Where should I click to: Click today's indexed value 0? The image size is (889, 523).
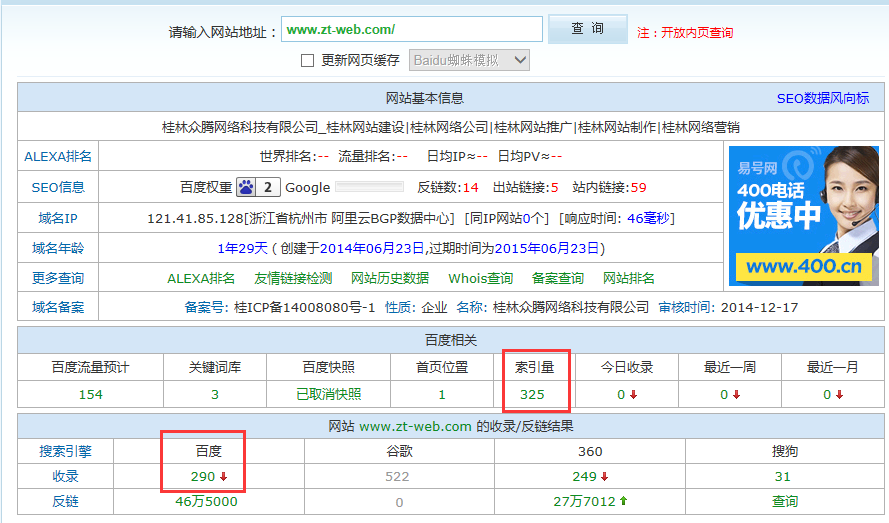(621, 394)
